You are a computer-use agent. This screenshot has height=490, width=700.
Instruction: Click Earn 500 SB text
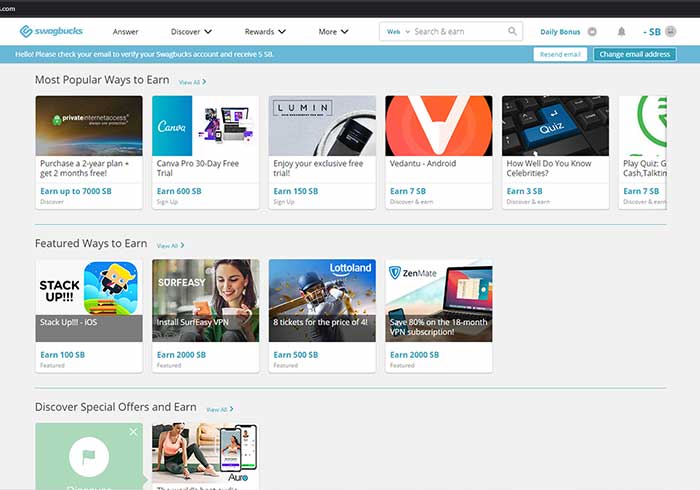tap(296, 355)
